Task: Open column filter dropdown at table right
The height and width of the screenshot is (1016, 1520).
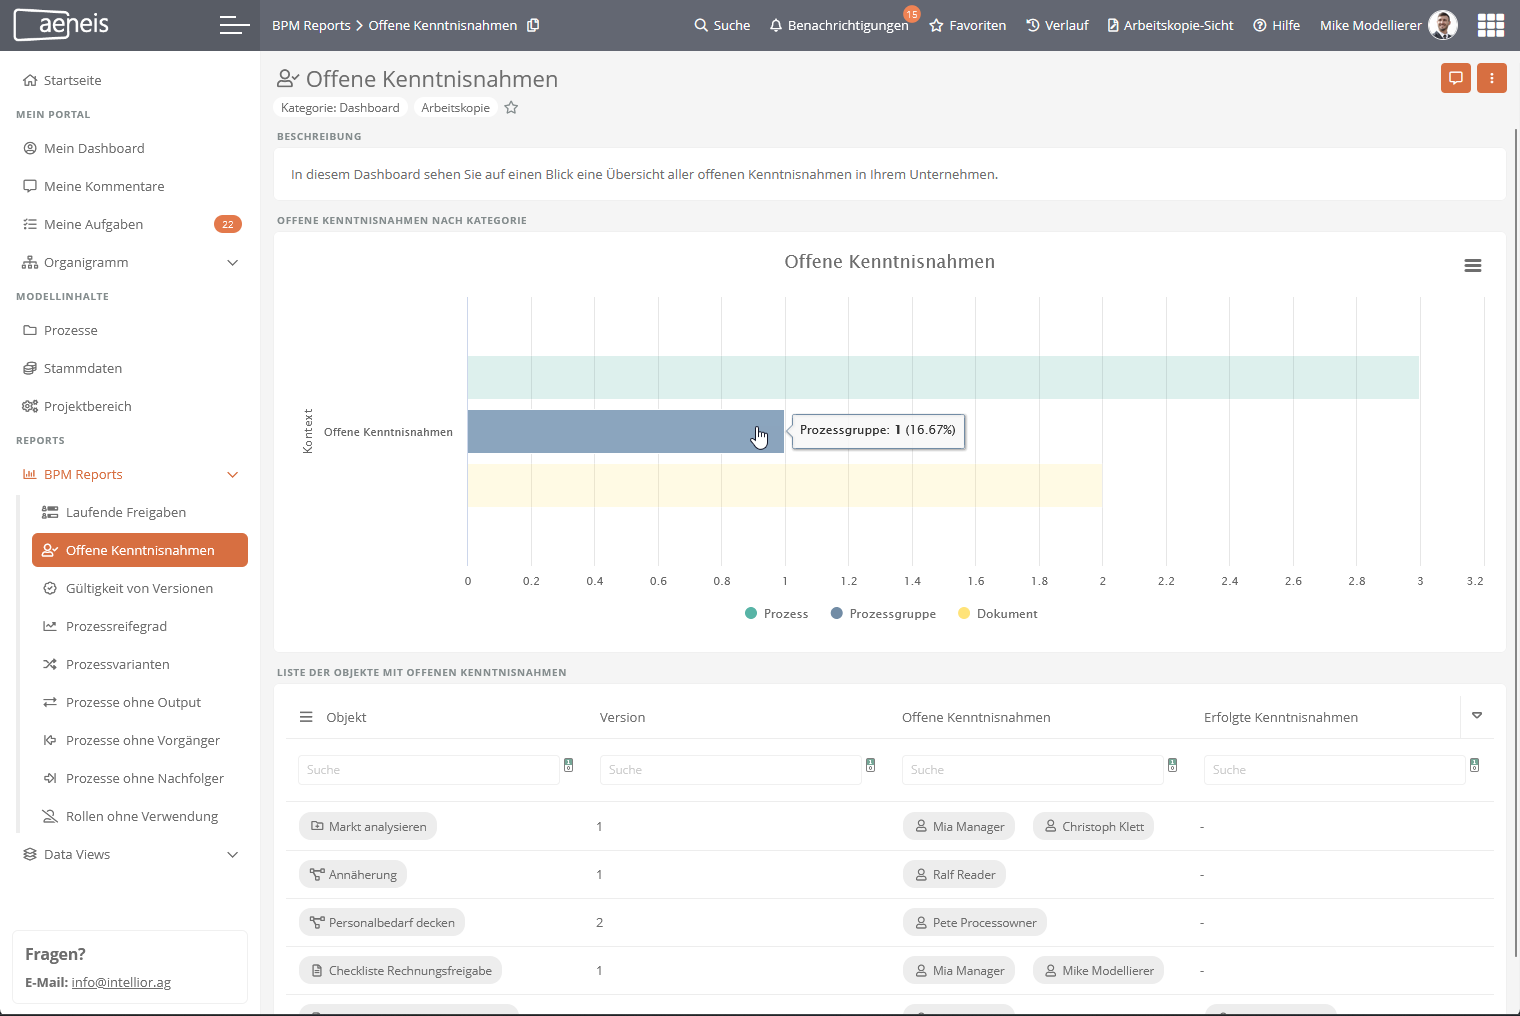Action: coord(1477,715)
